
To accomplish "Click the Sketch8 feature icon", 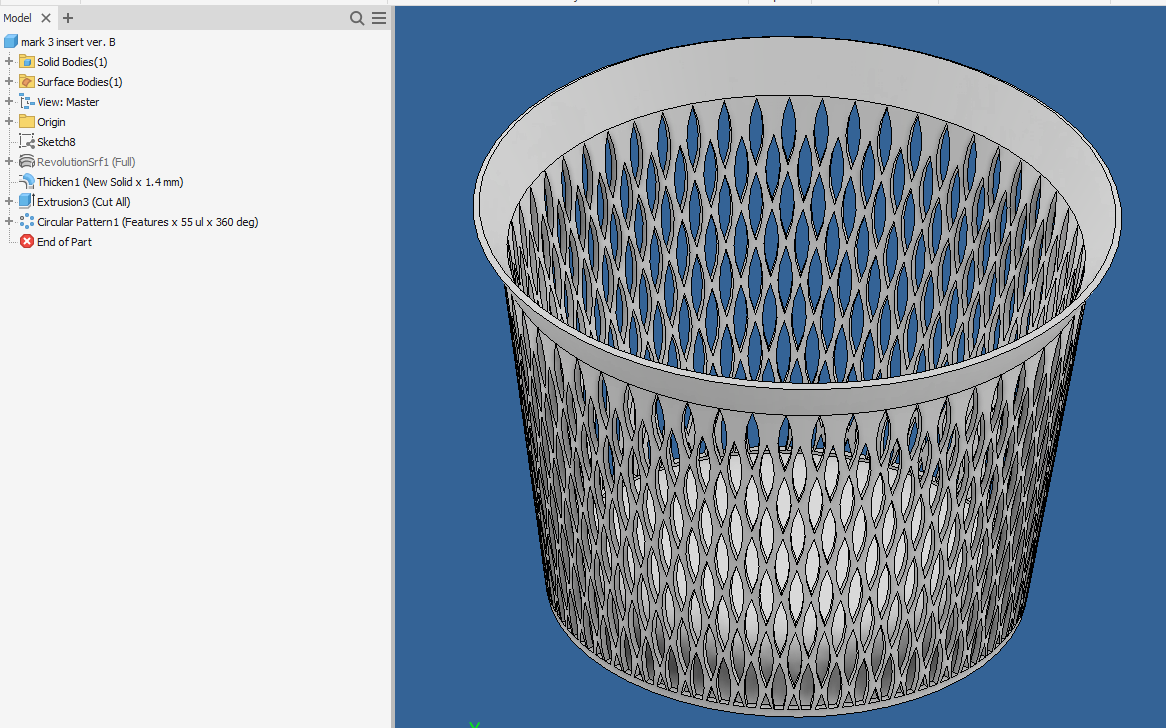I will [25, 141].
